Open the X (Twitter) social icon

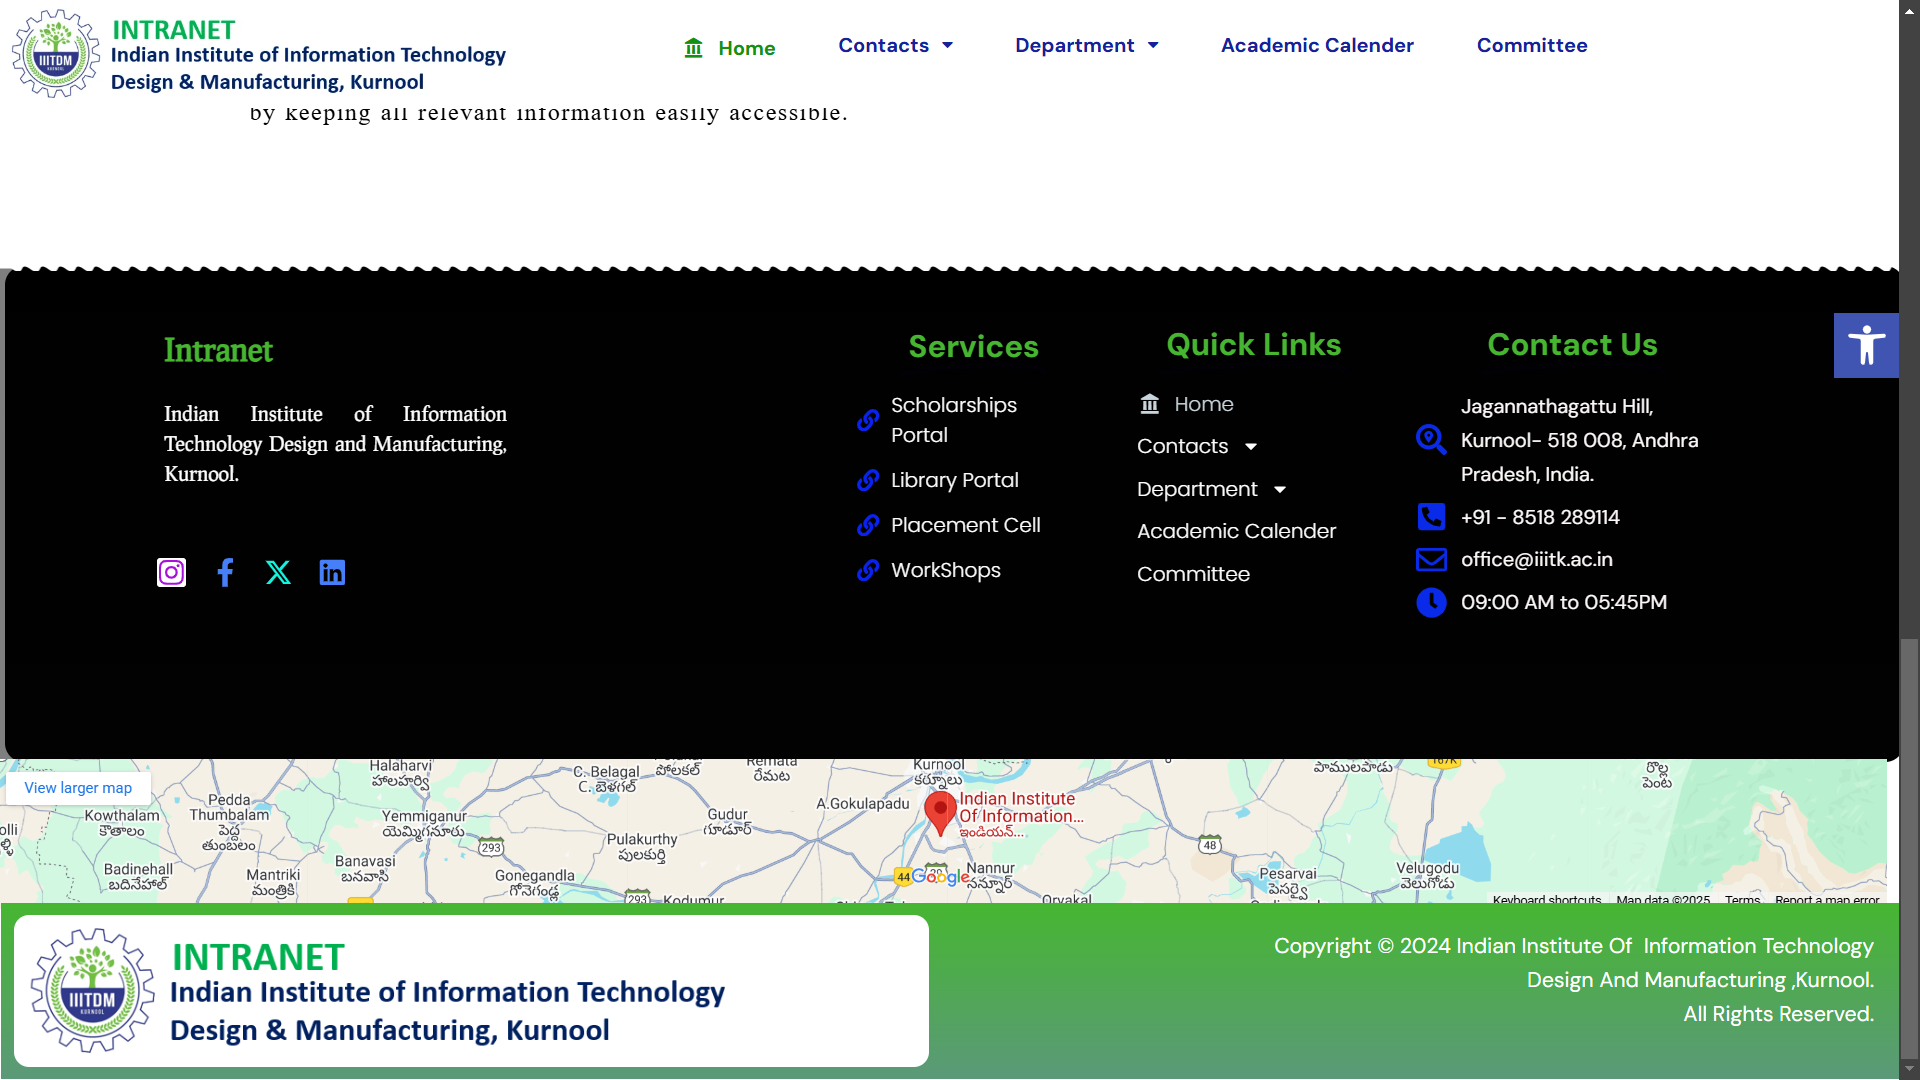(x=278, y=572)
